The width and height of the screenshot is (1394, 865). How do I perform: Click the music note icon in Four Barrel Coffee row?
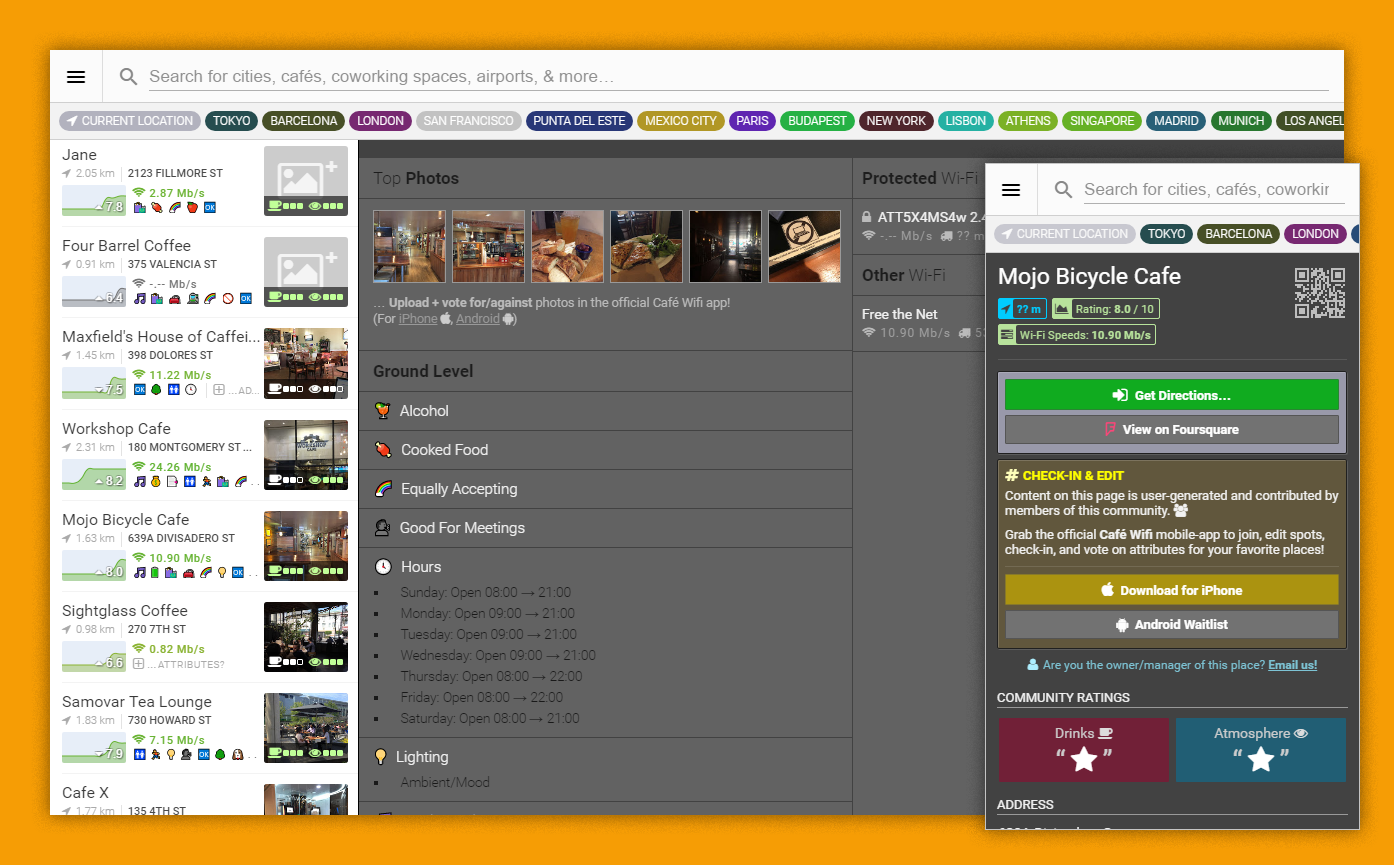point(140,298)
